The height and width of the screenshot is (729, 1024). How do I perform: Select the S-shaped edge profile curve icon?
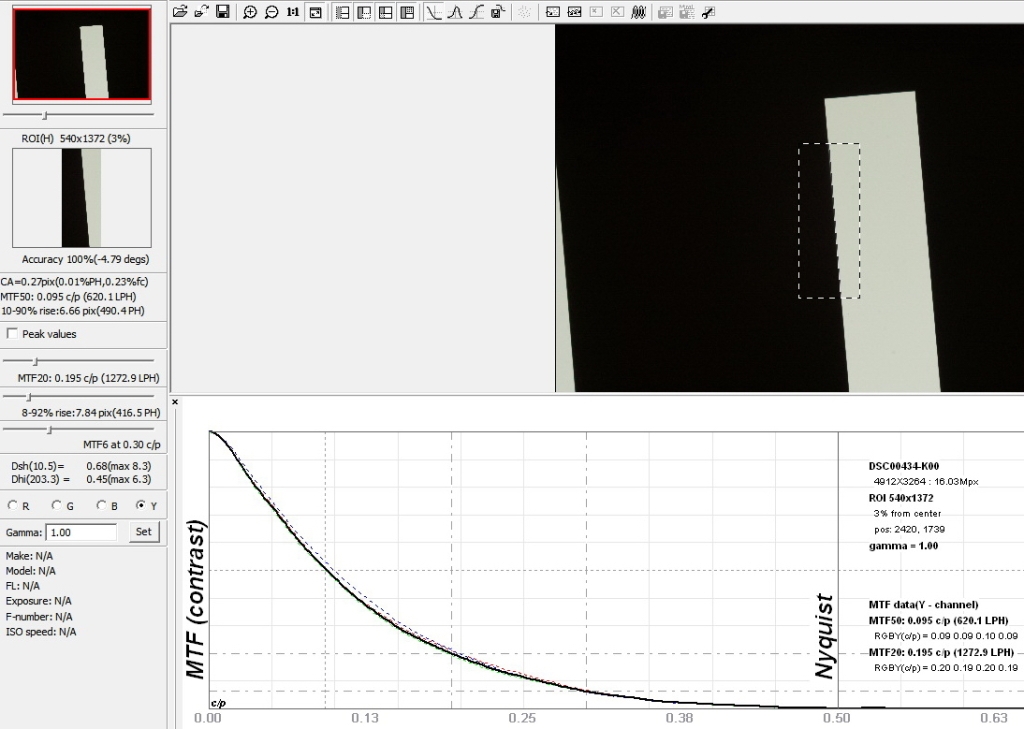pyautogui.click(x=476, y=12)
